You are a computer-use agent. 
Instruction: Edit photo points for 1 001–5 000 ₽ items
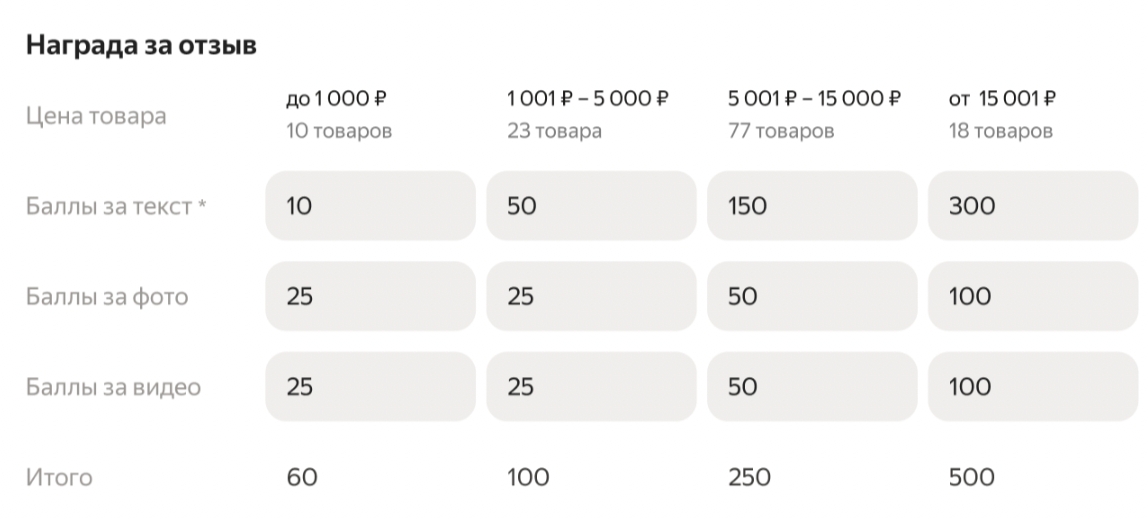pyautogui.click(x=590, y=296)
